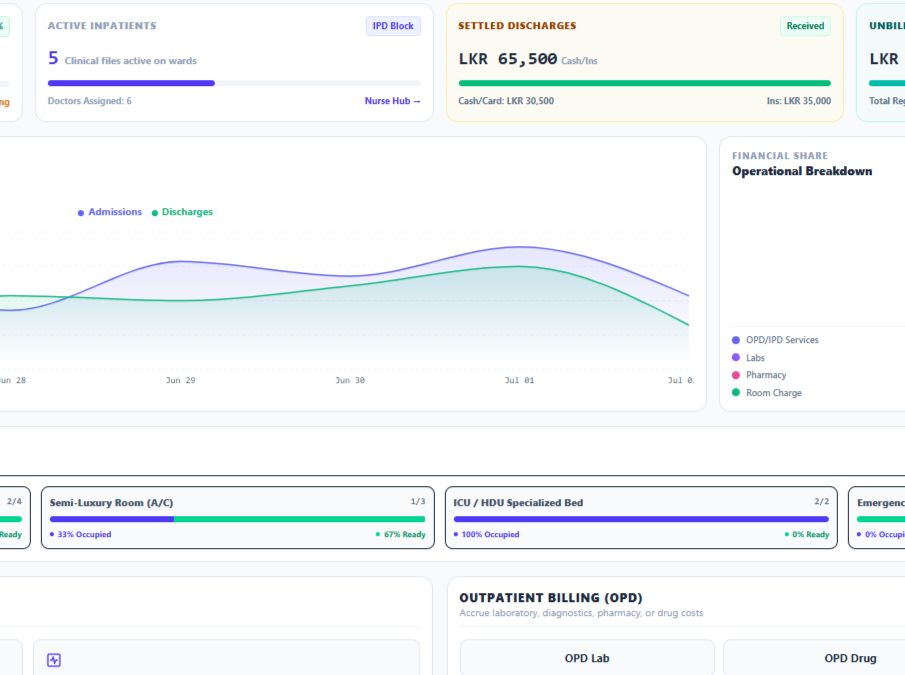Click the IPD Block badge

[x=393, y=26]
